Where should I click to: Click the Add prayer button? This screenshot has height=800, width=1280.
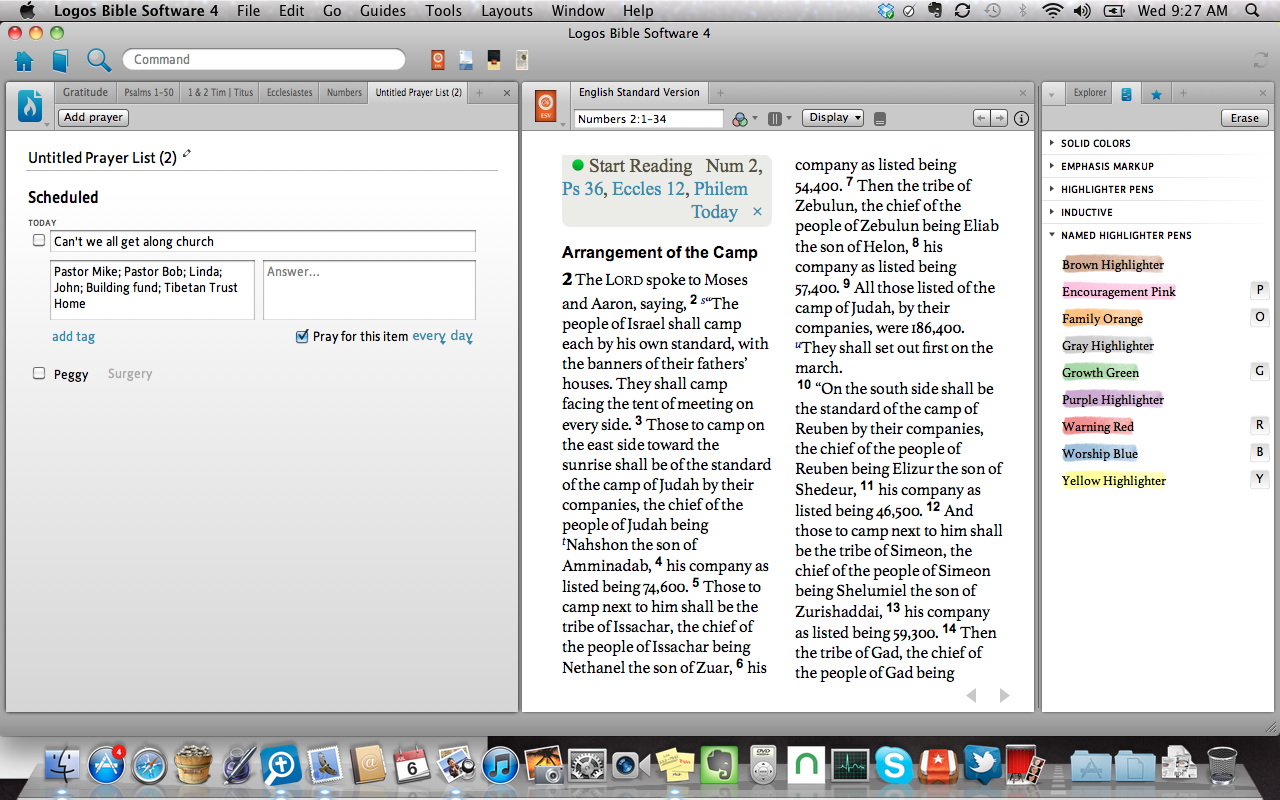(x=93, y=118)
